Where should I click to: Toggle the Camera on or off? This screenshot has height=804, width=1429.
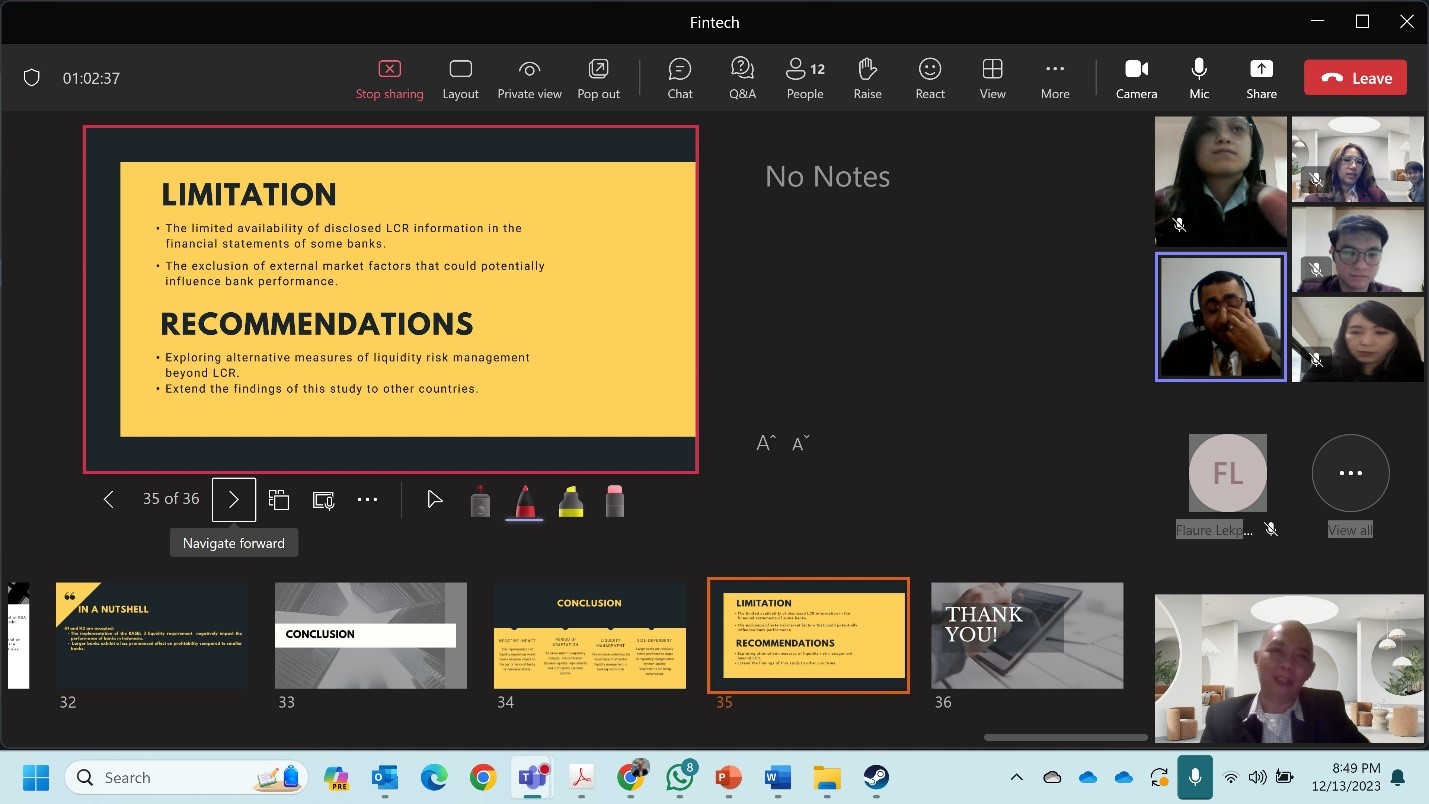tap(1136, 78)
